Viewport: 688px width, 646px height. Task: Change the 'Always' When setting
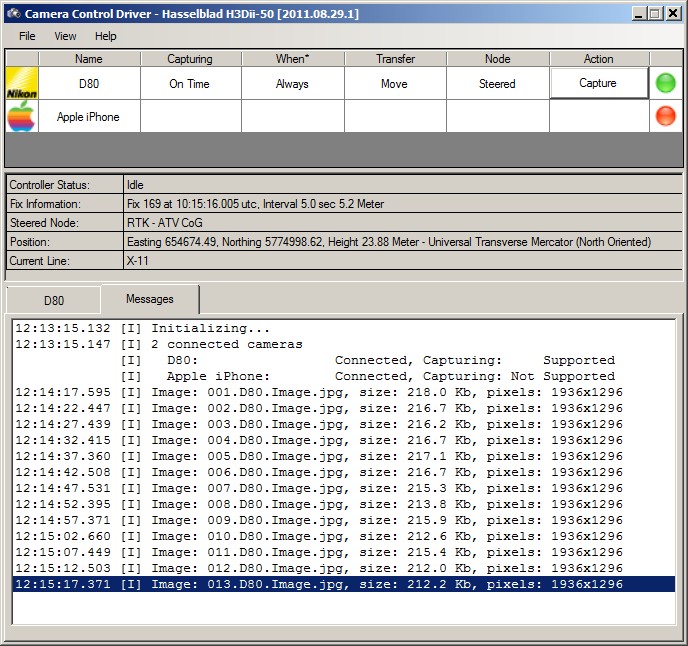tap(292, 84)
